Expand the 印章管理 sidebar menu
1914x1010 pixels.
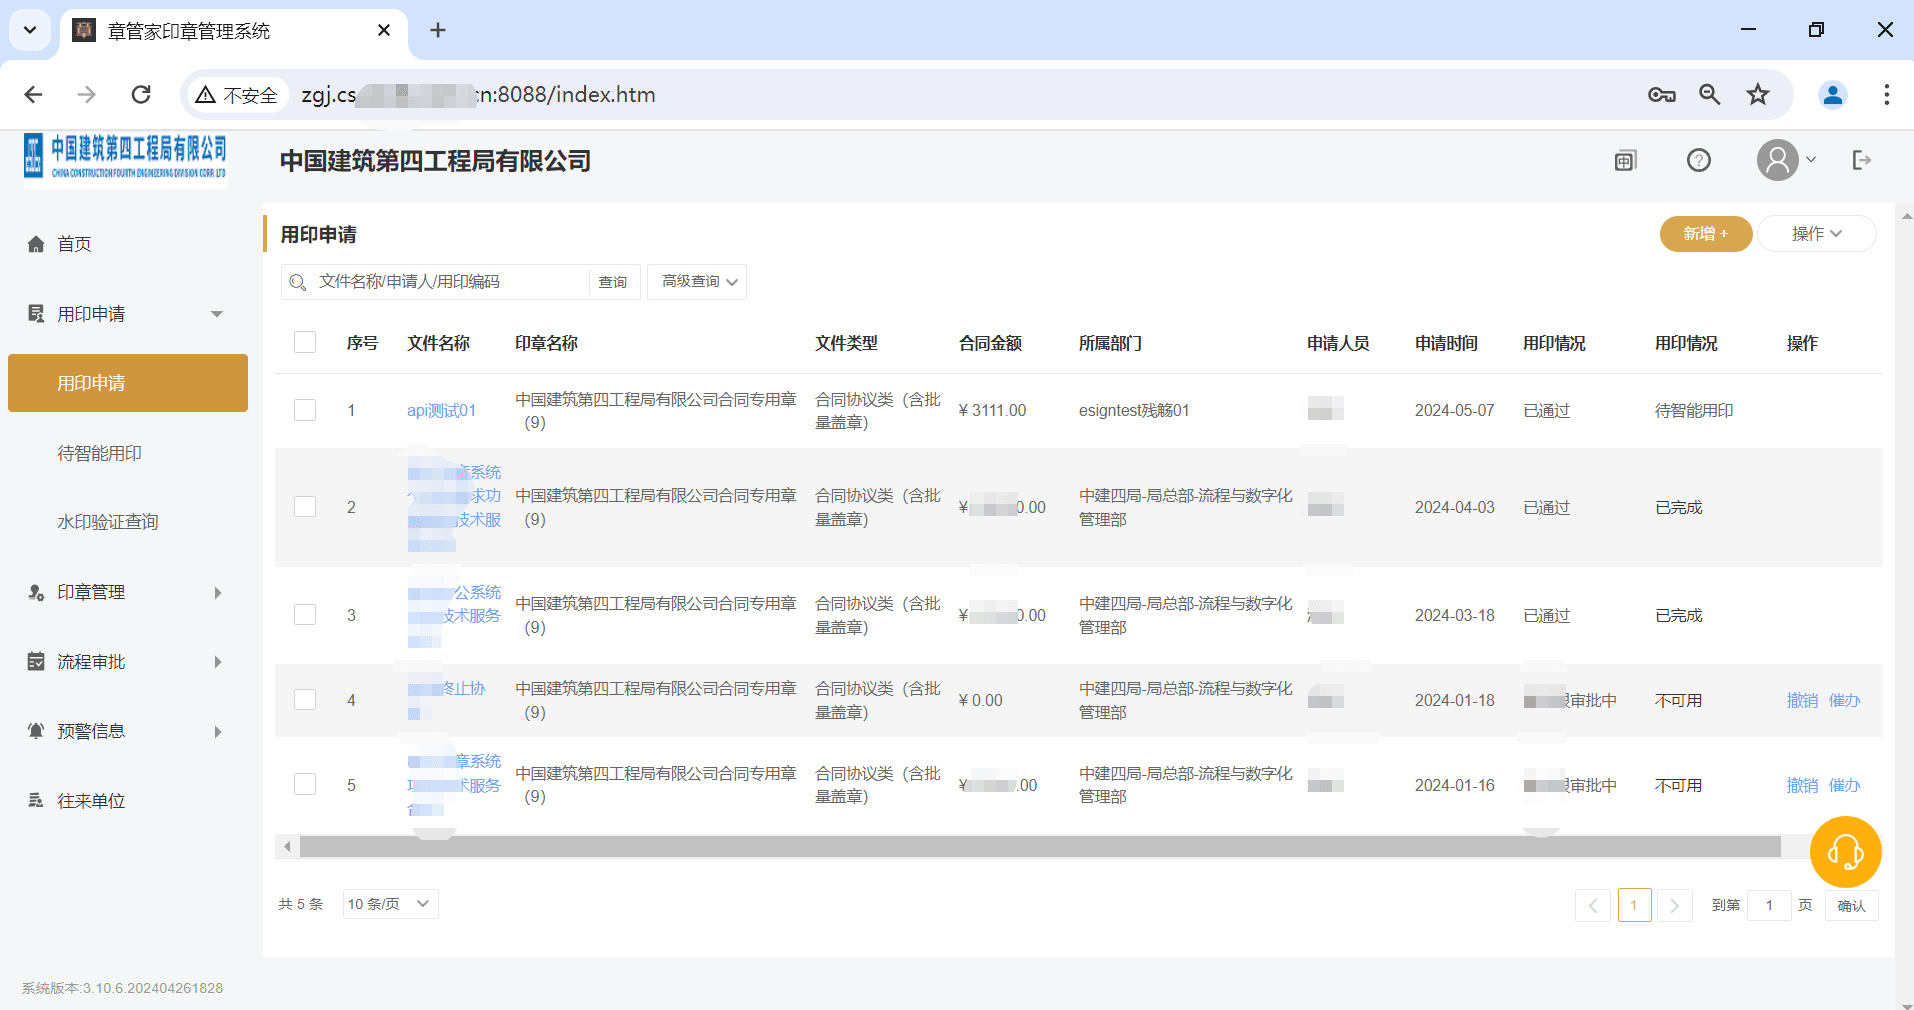click(x=127, y=592)
